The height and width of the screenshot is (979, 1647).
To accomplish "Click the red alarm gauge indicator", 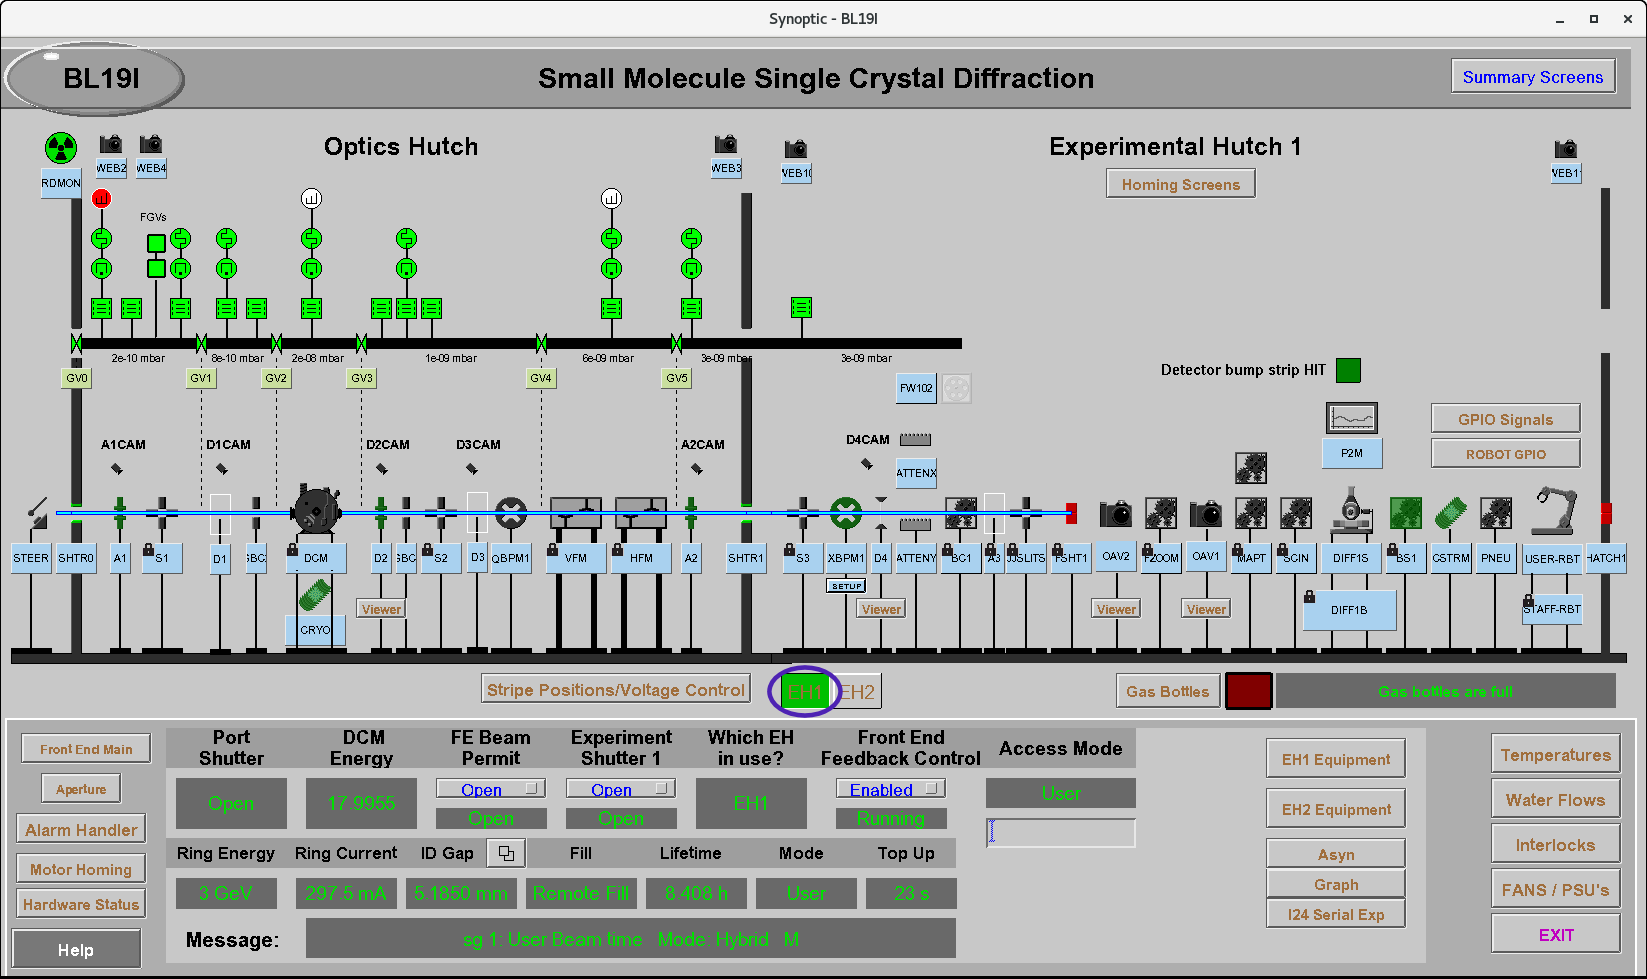I will [x=101, y=198].
